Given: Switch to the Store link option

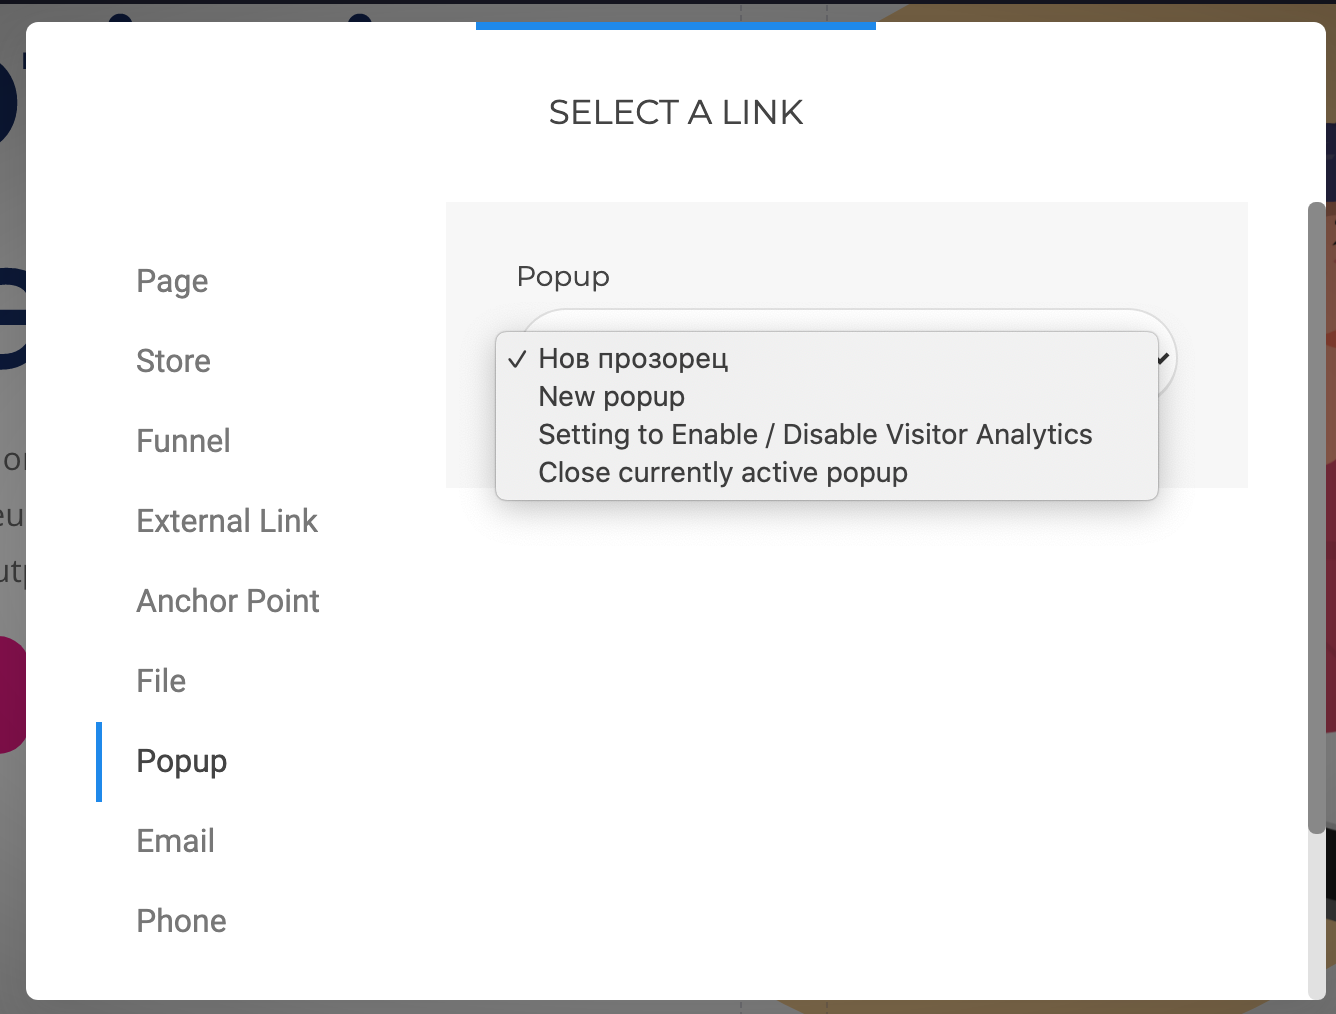Looking at the screenshot, I should (173, 361).
